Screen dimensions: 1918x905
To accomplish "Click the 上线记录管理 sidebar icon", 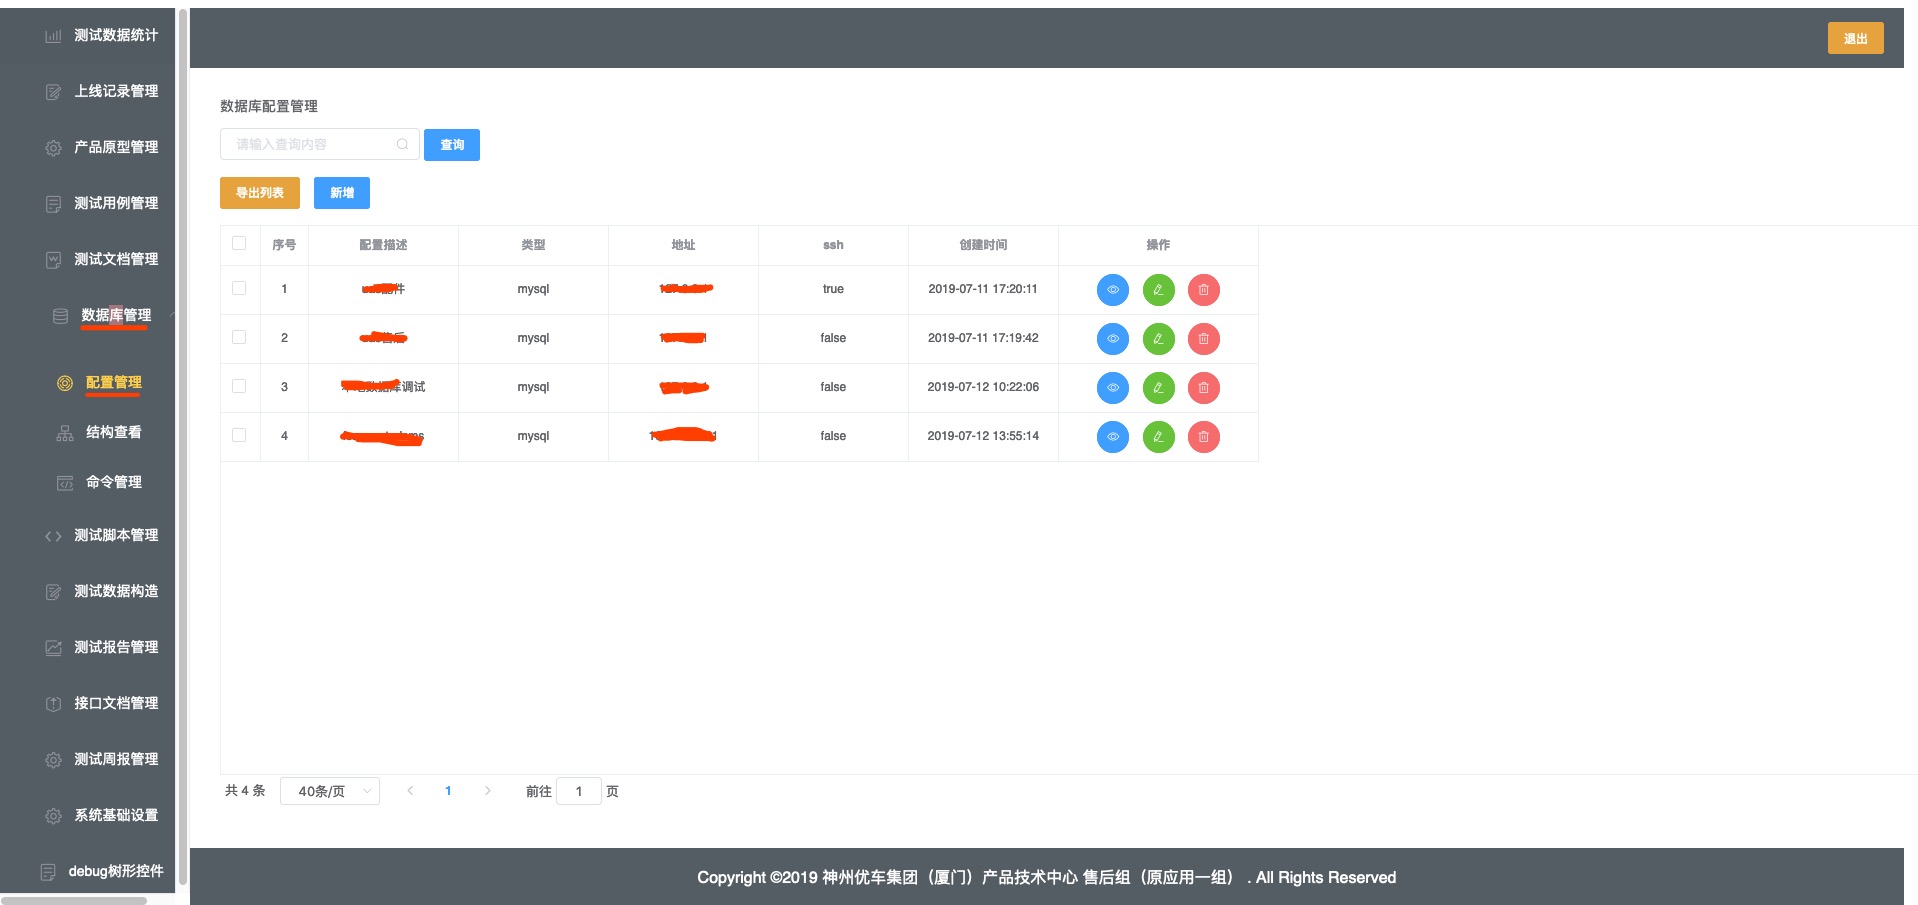I will pyautogui.click(x=53, y=92).
